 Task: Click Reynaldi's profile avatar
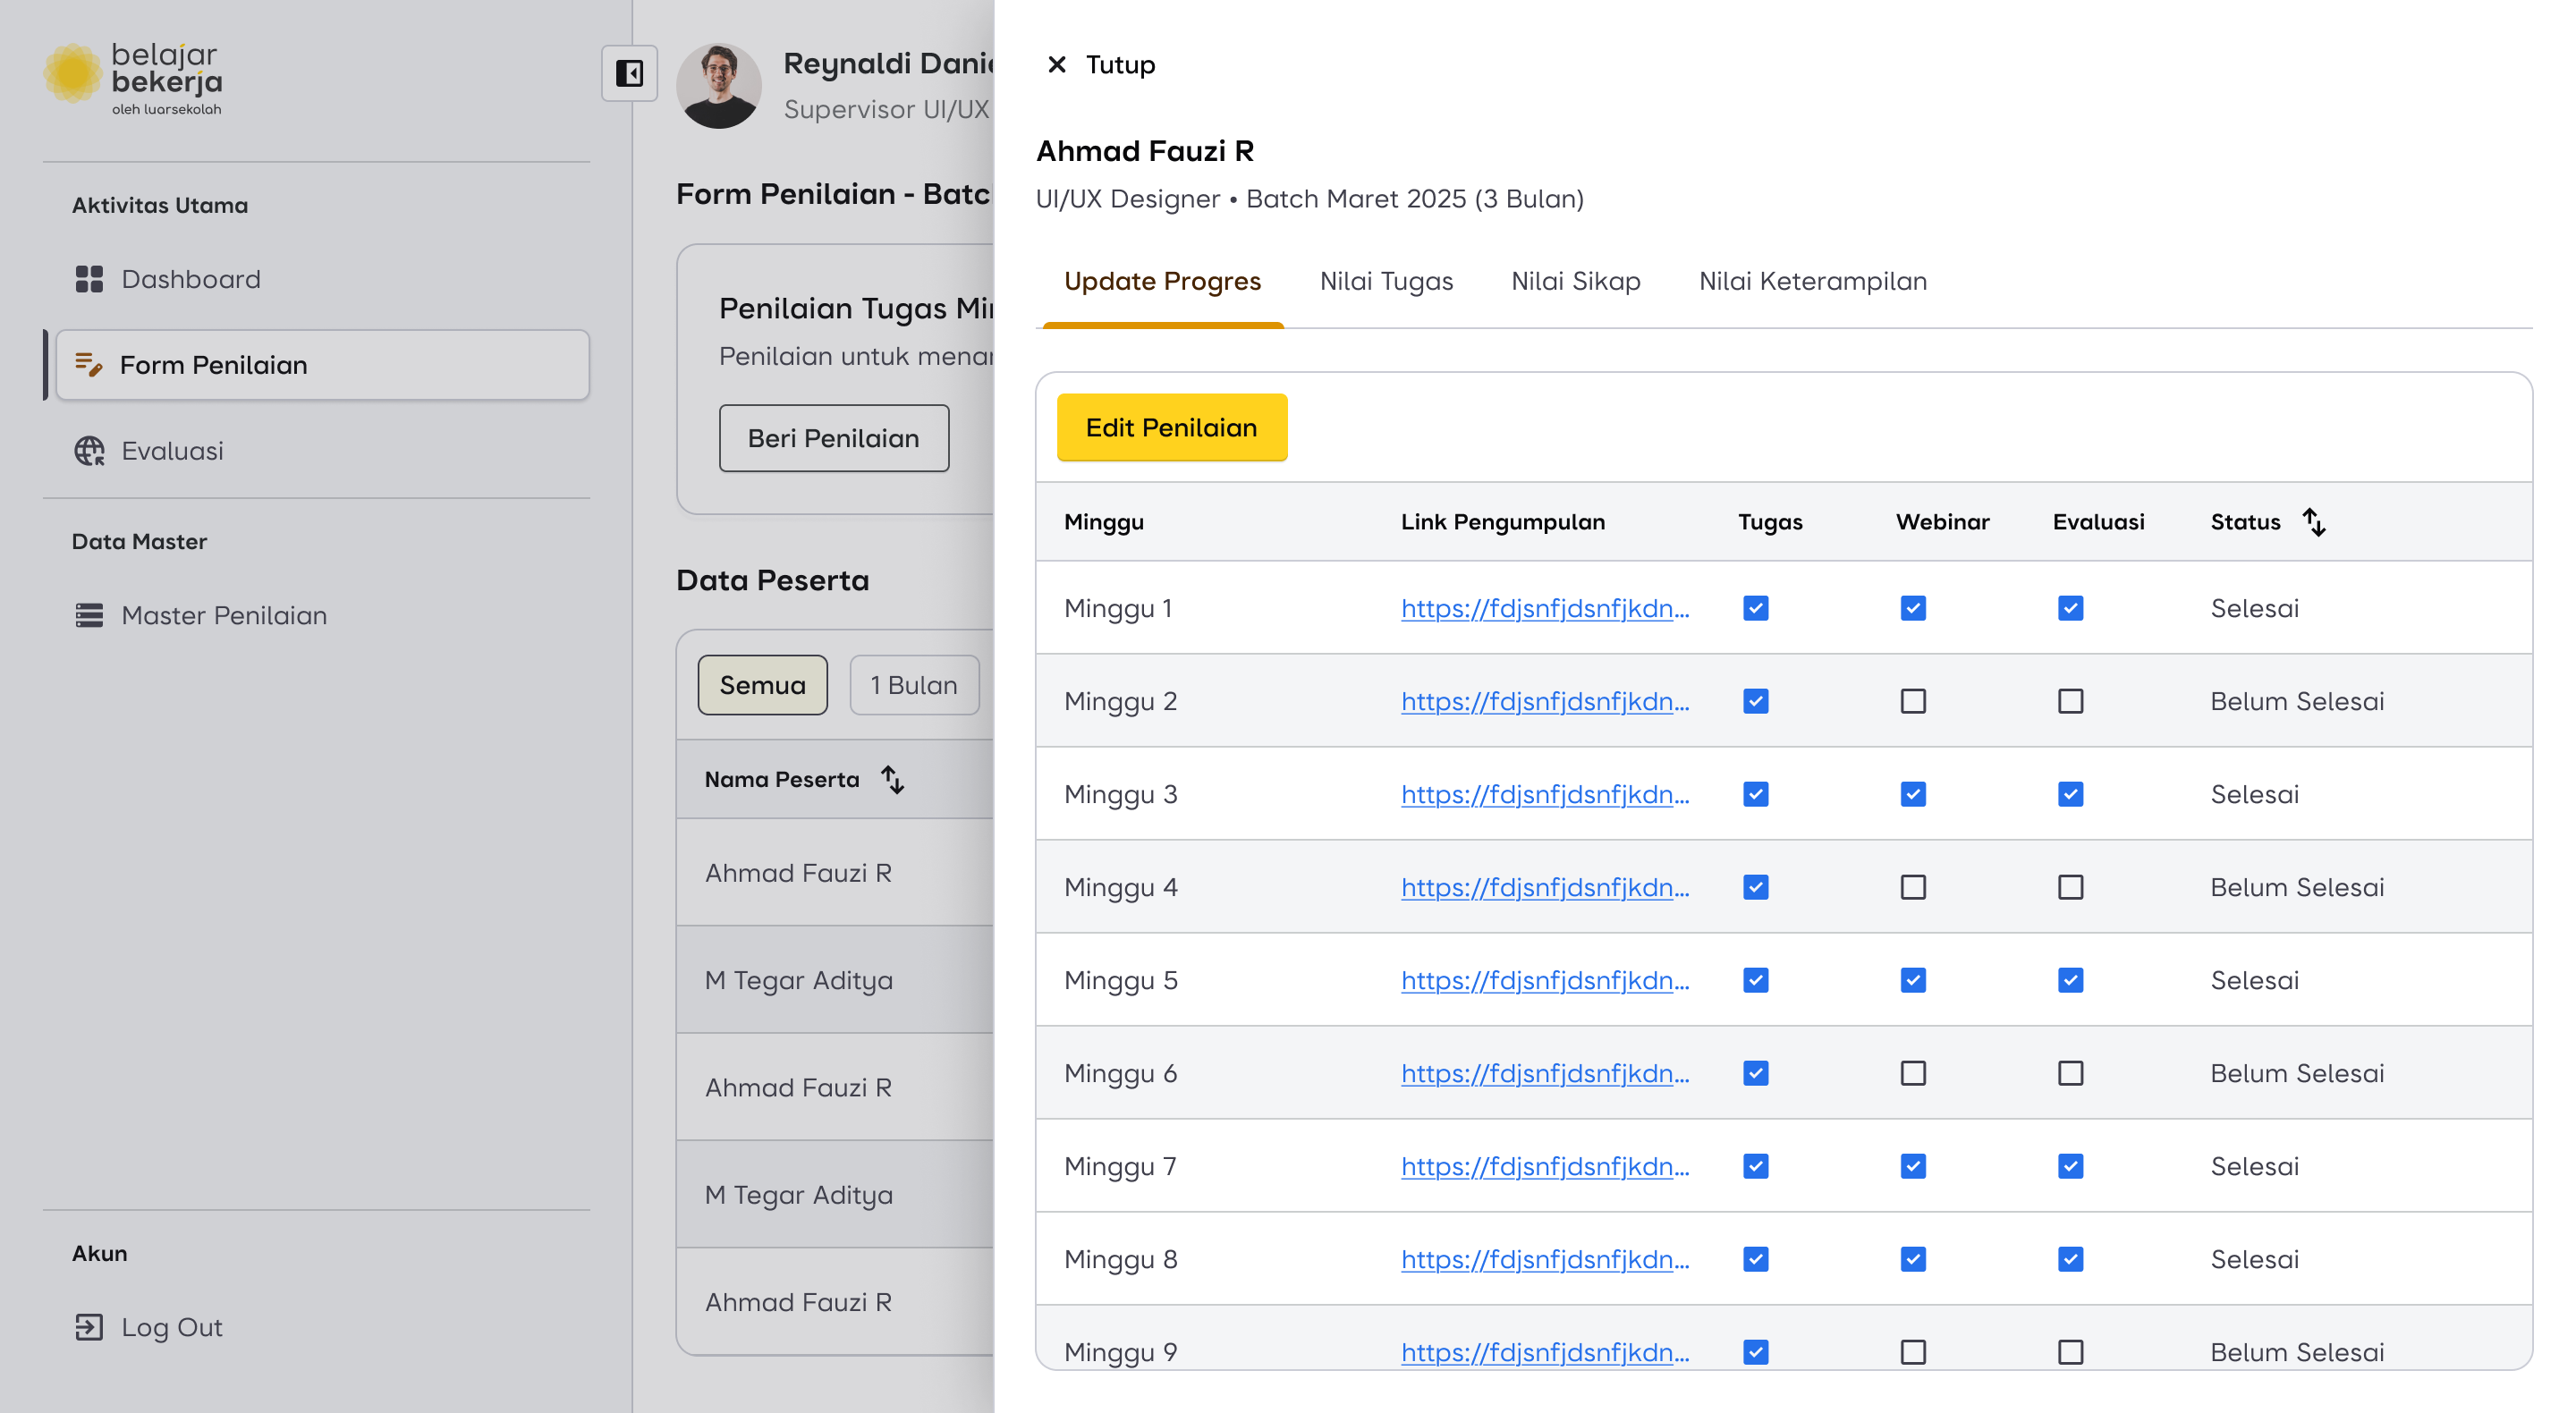[718, 85]
